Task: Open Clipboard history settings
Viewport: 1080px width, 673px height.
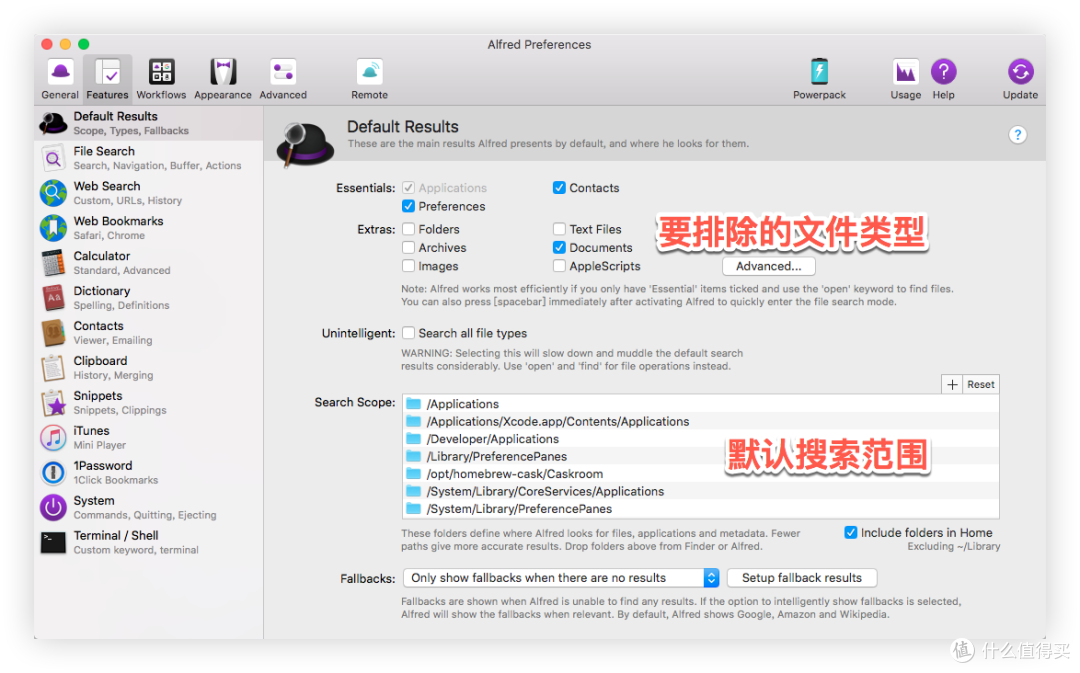Action: click(x=149, y=368)
